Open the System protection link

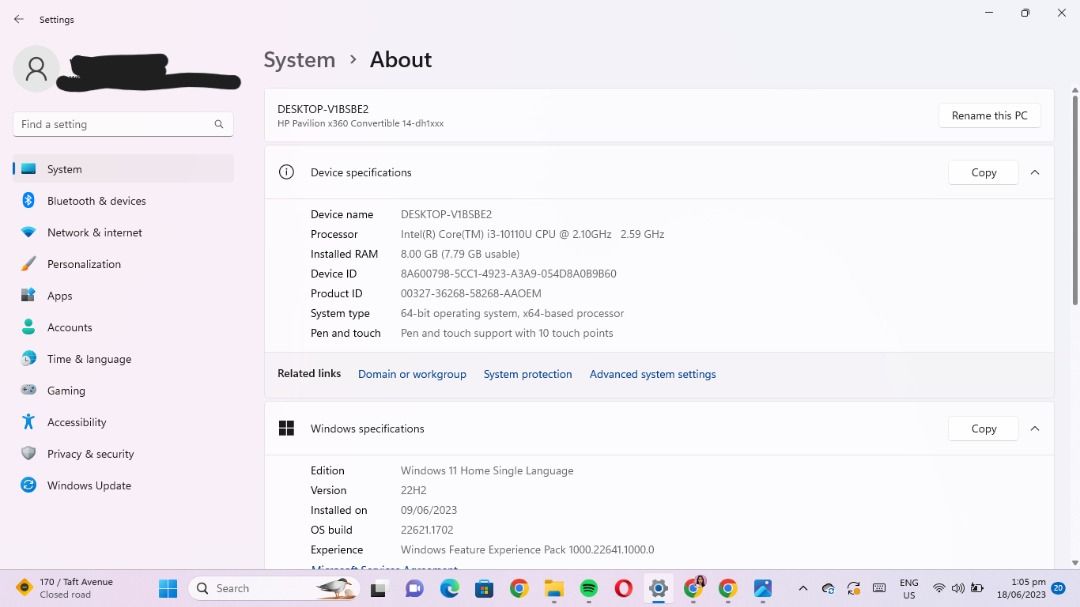527,374
